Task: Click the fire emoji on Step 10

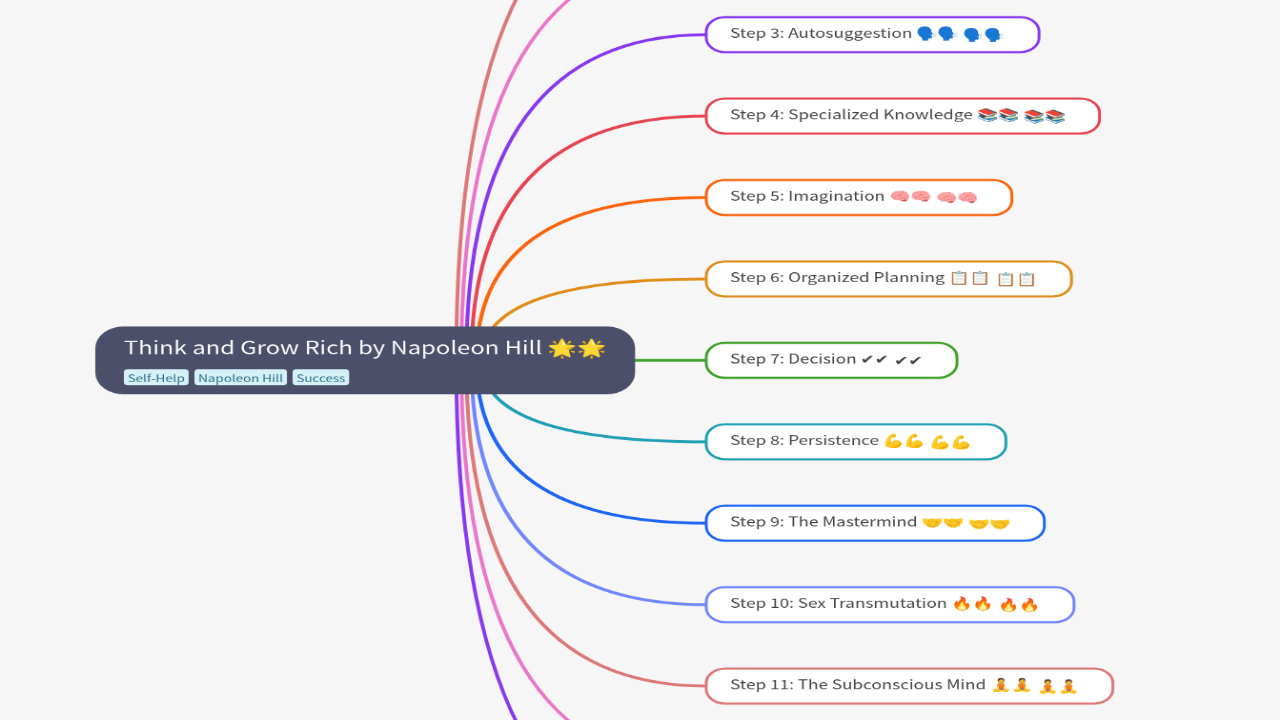Action: (x=996, y=605)
